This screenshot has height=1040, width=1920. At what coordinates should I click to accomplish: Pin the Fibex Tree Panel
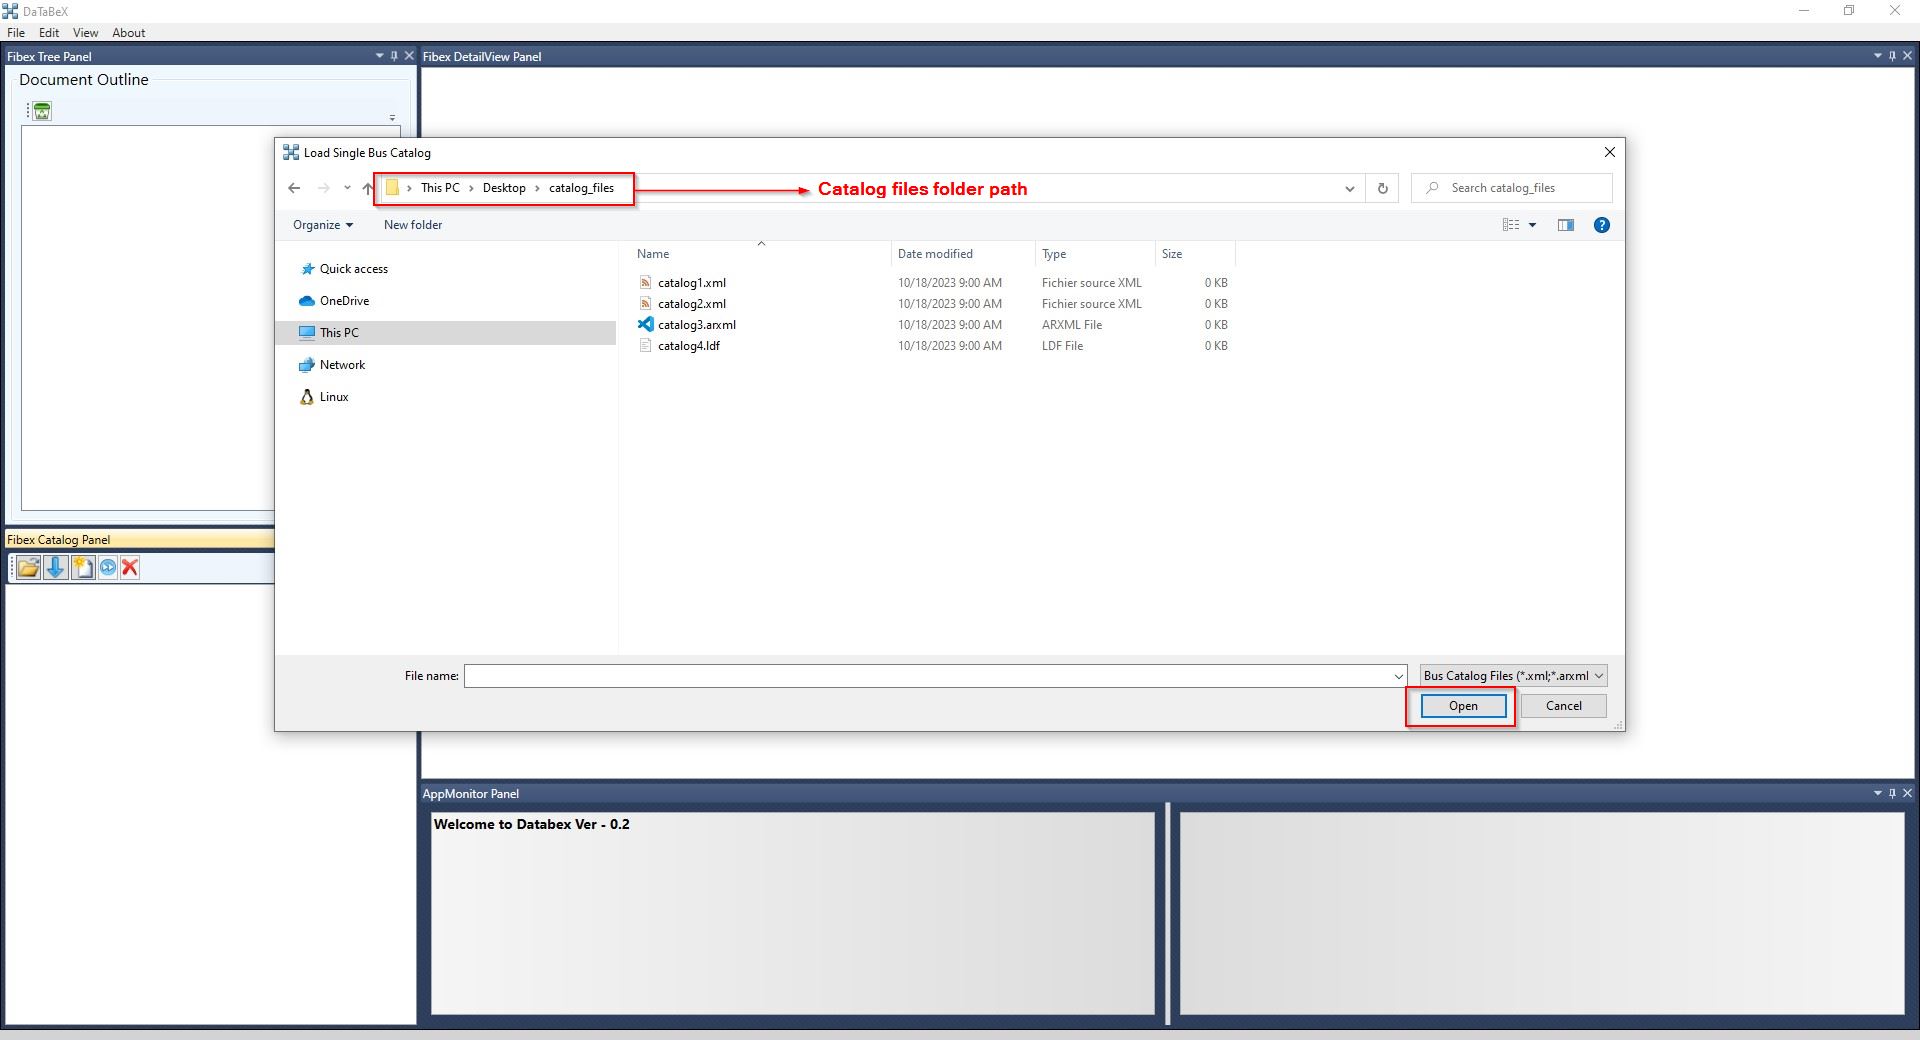pyautogui.click(x=394, y=56)
